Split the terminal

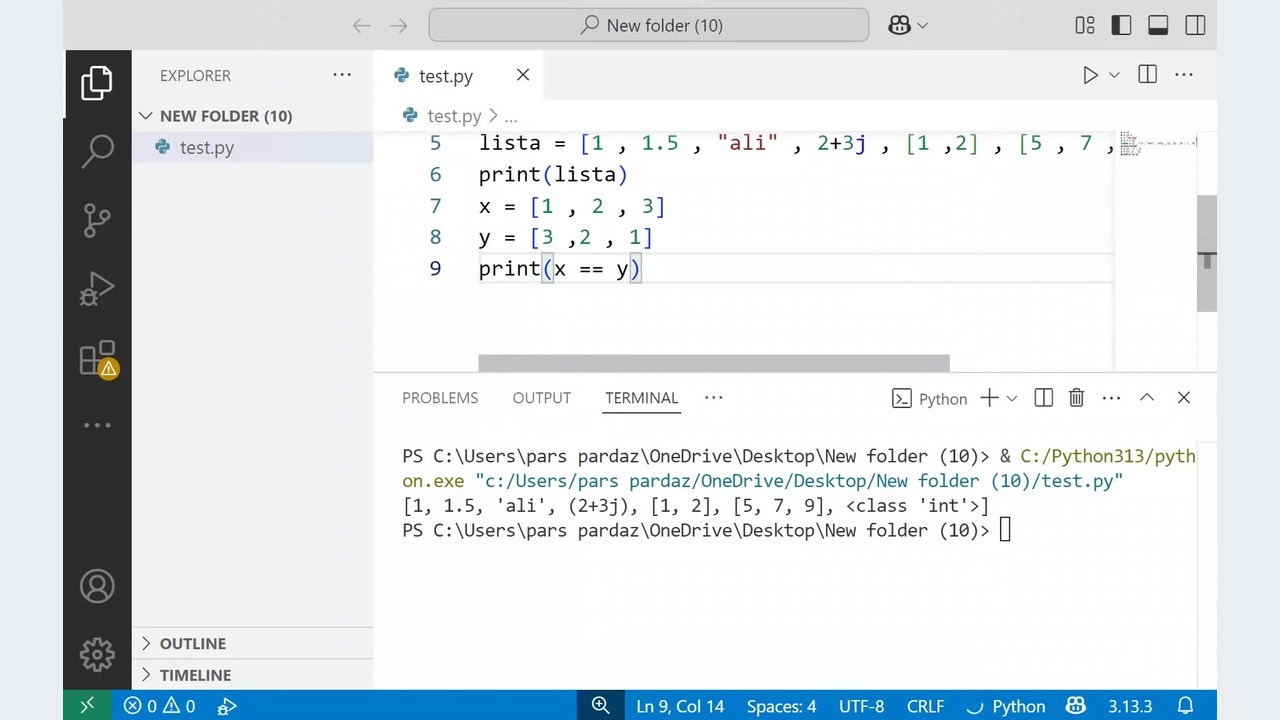1043,398
